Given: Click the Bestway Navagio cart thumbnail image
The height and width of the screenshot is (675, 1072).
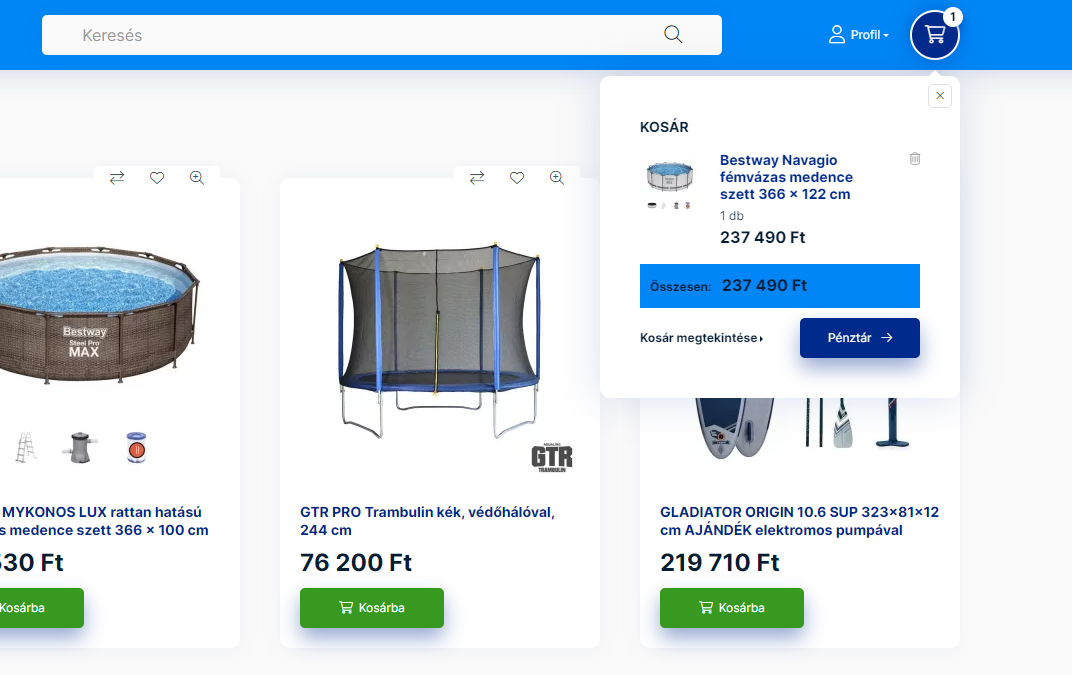Looking at the screenshot, I should 669,184.
